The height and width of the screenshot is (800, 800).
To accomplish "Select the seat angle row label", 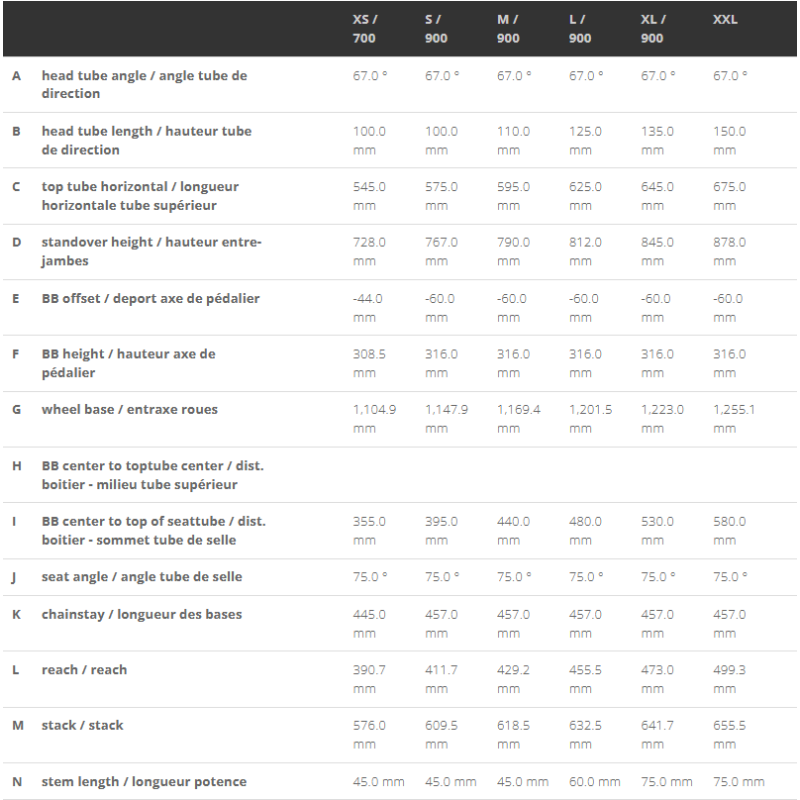I will [x=141, y=577].
